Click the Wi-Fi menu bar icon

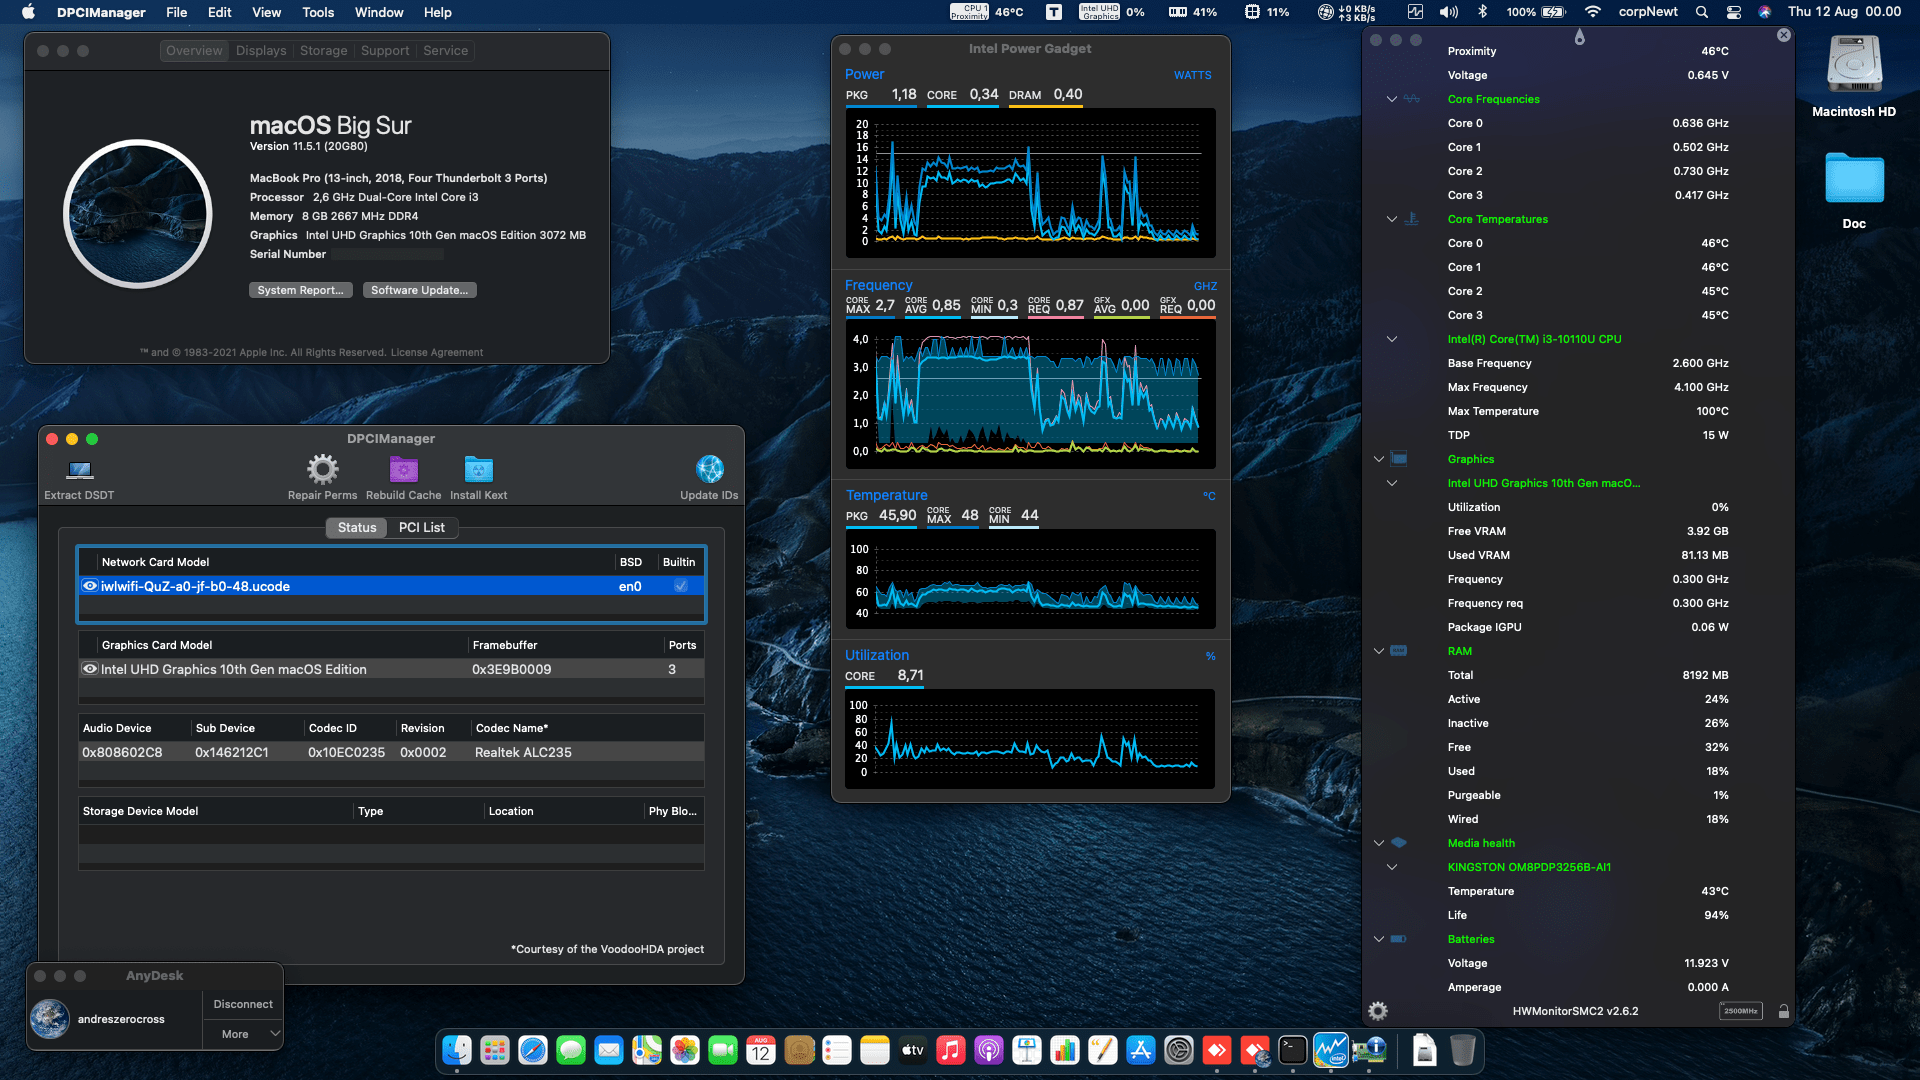coord(1593,12)
